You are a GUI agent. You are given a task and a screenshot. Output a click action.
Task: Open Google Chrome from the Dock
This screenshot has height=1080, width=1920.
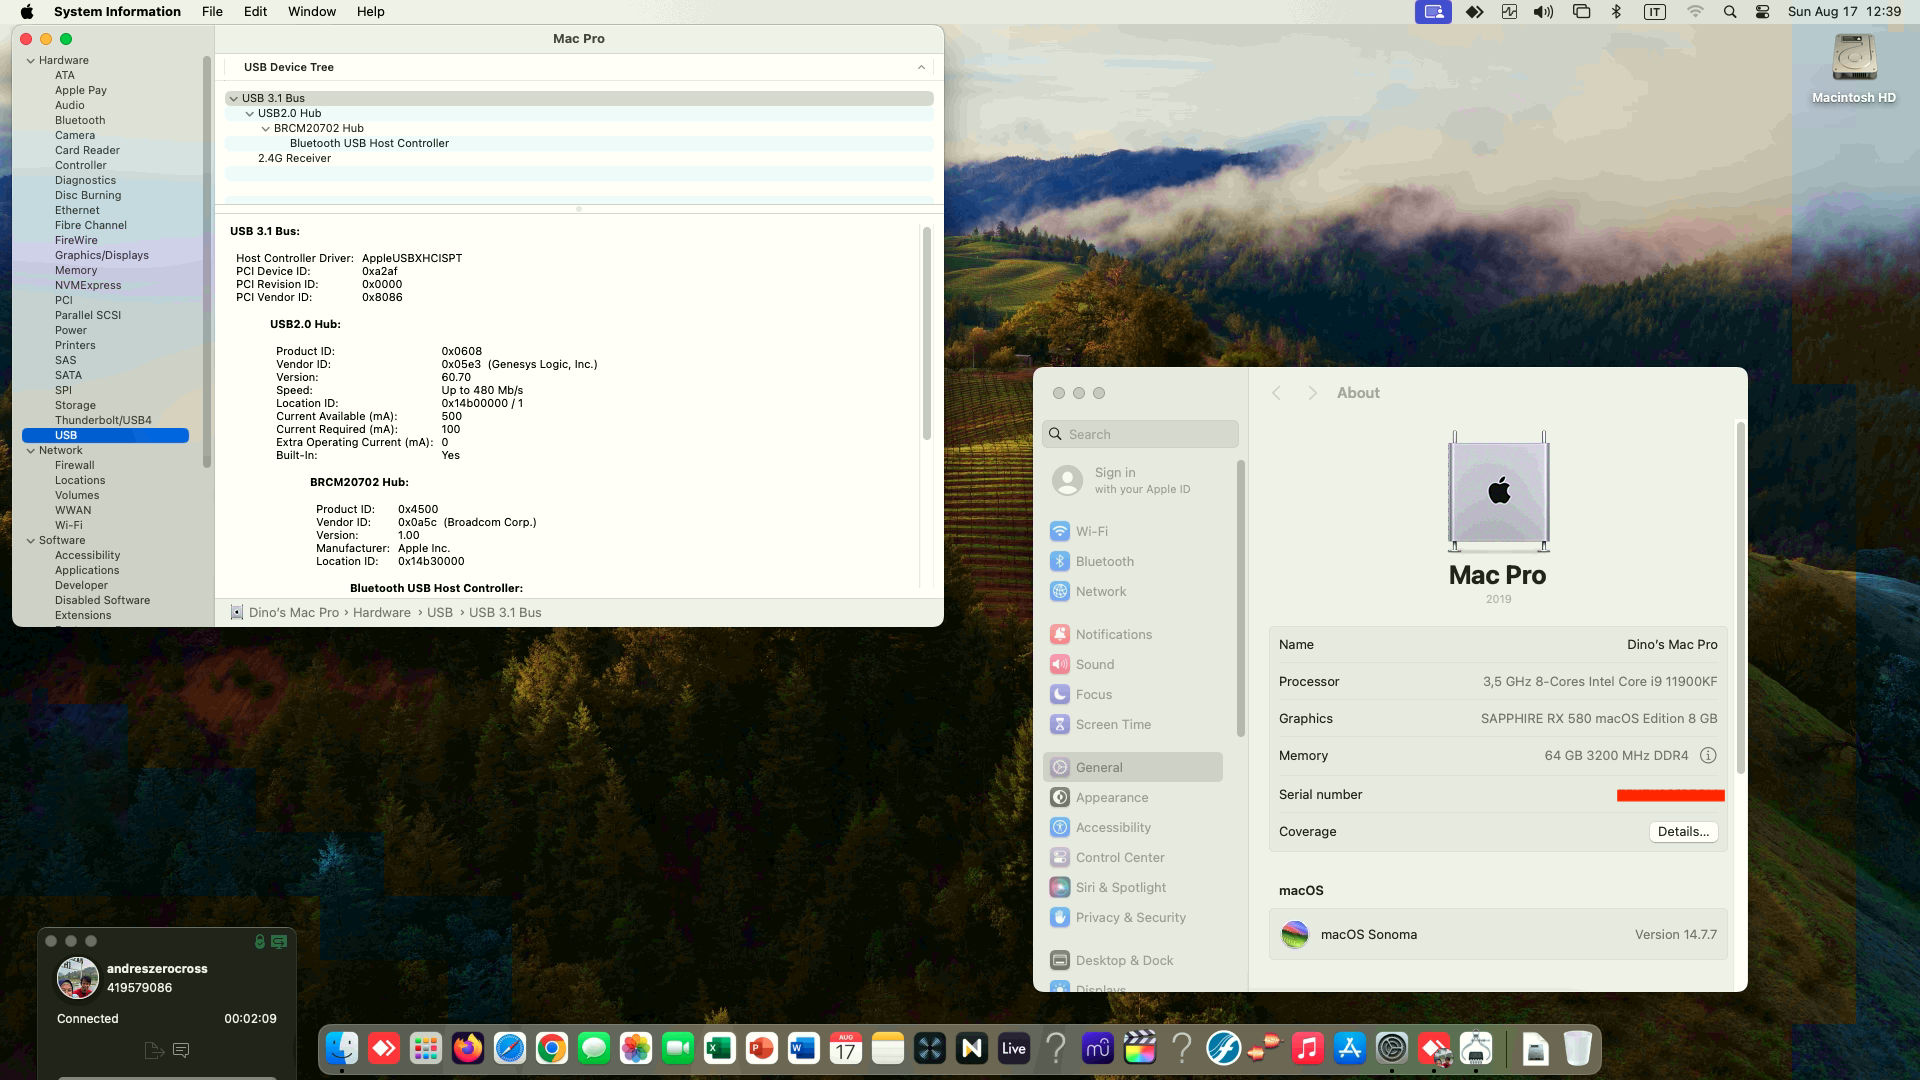pyautogui.click(x=552, y=1048)
